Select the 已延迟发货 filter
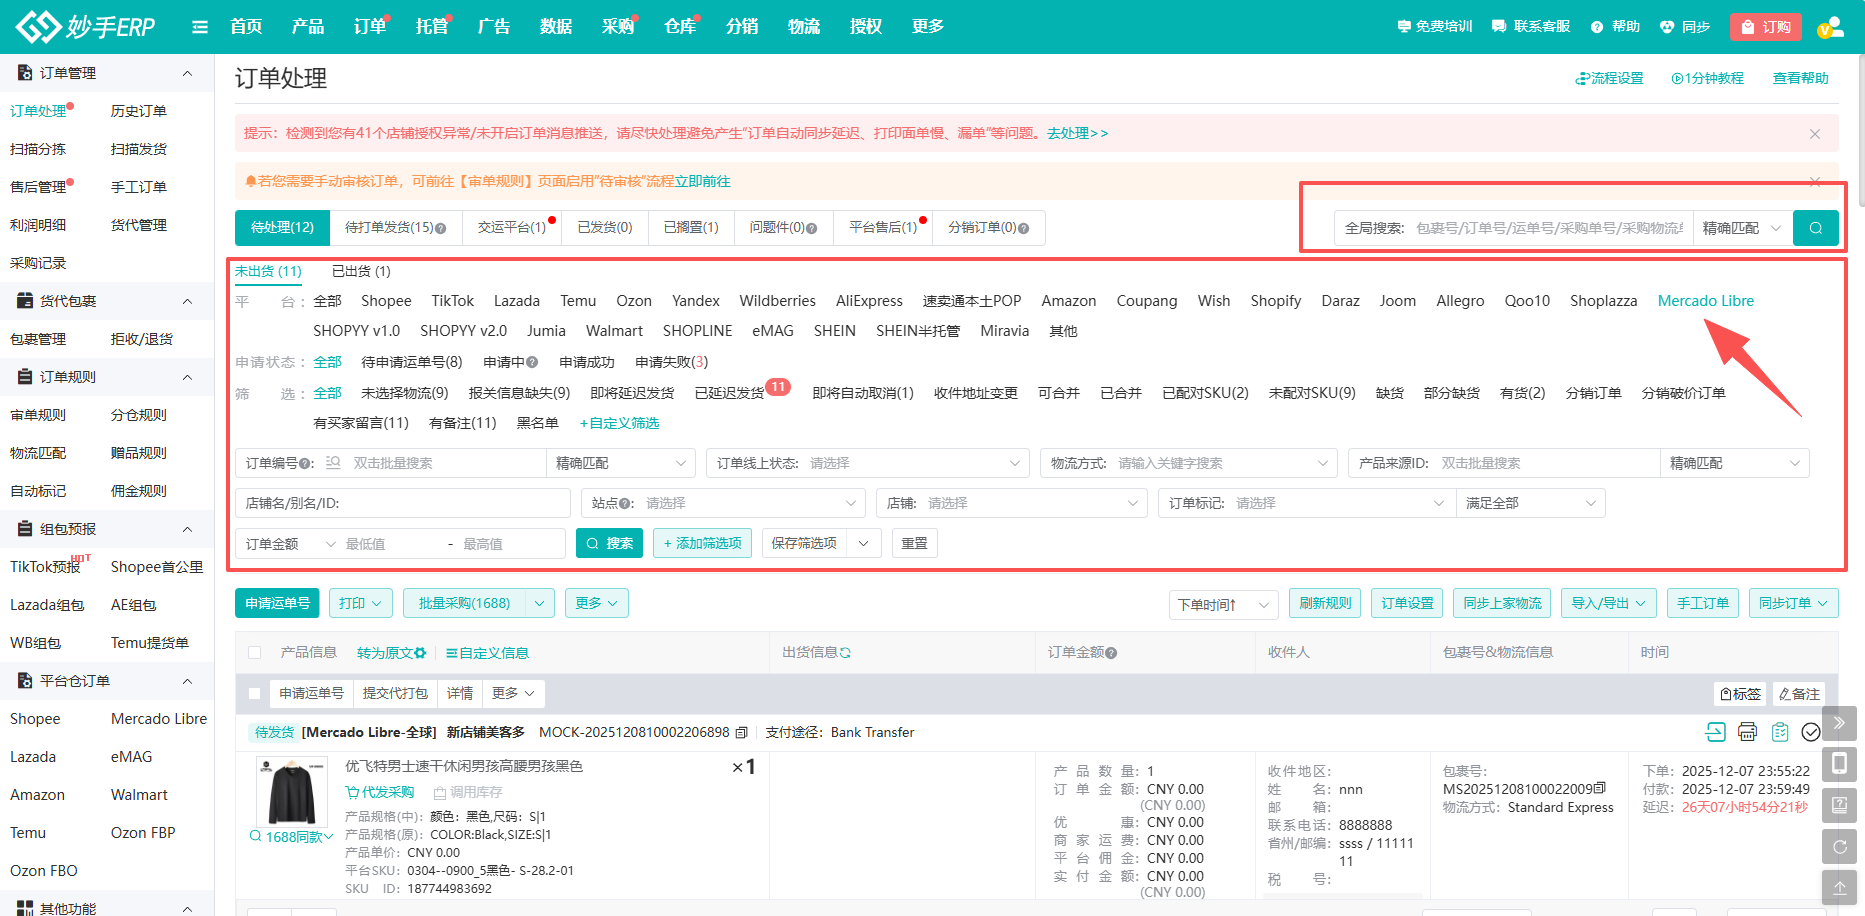1865x916 pixels. 729,393
